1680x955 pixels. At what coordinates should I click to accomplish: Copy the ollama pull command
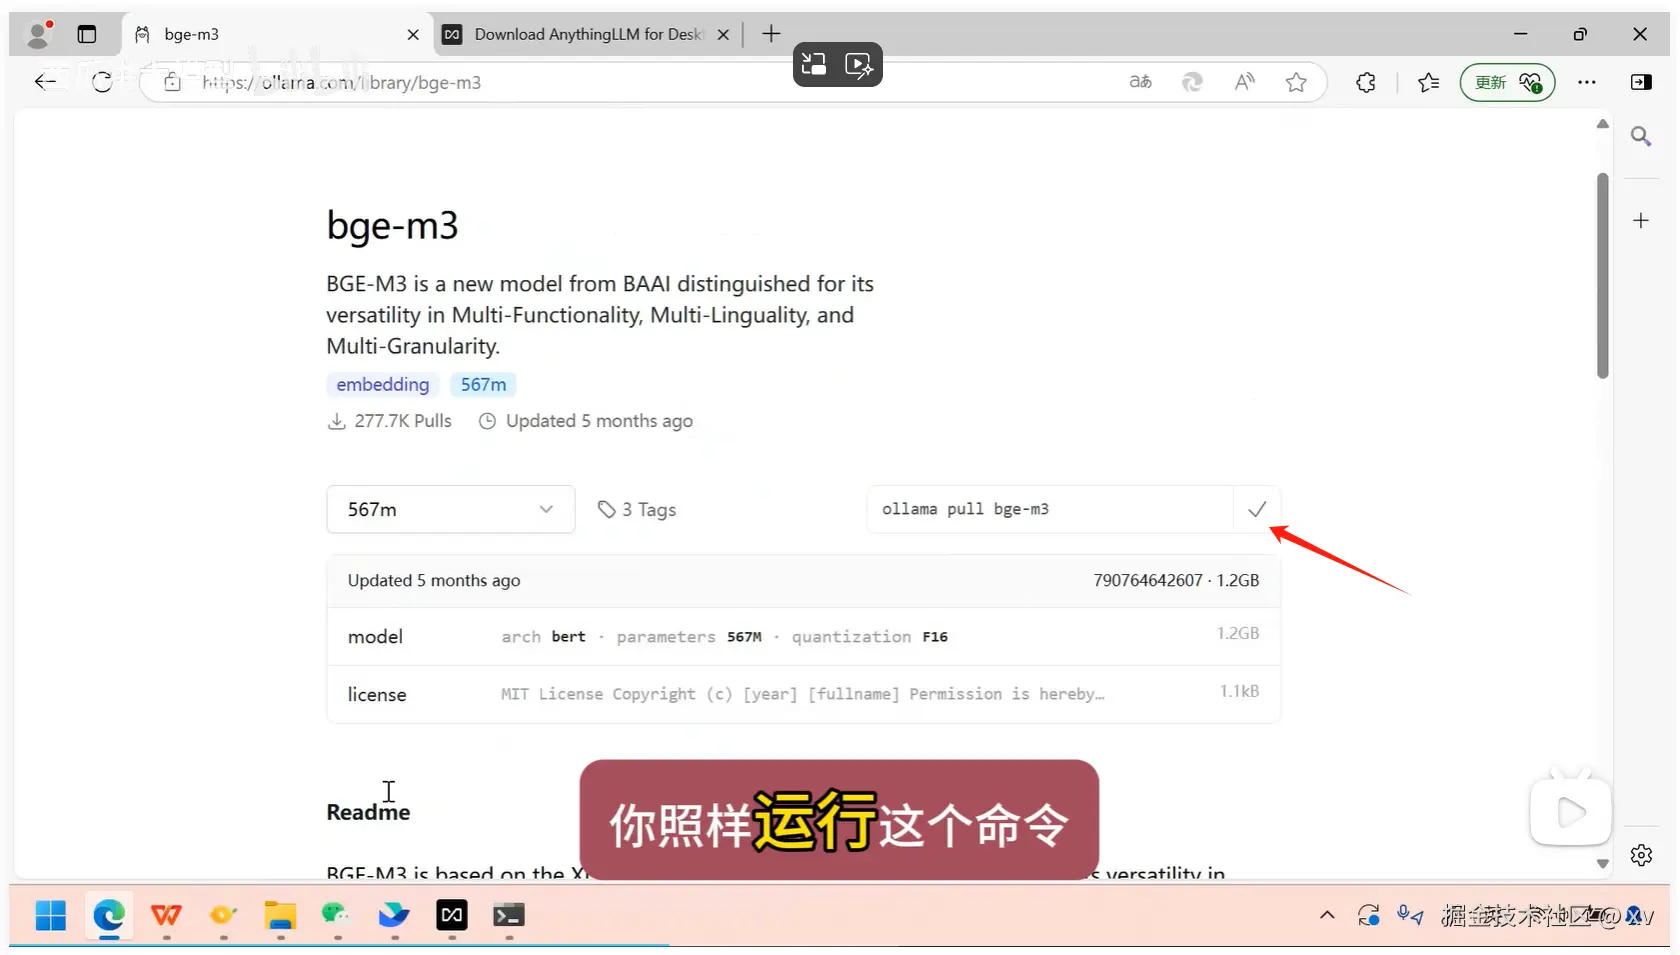click(1257, 509)
